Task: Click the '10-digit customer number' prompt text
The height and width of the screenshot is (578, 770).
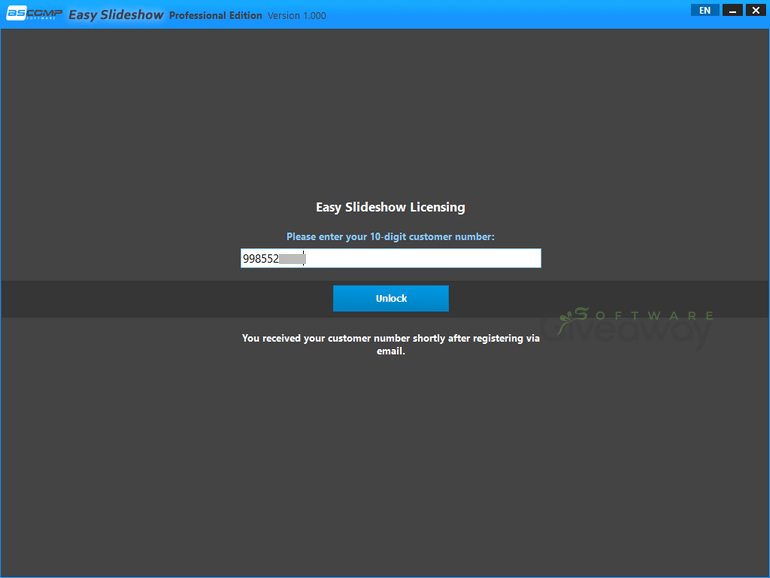Action: click(x=390, y=237)
